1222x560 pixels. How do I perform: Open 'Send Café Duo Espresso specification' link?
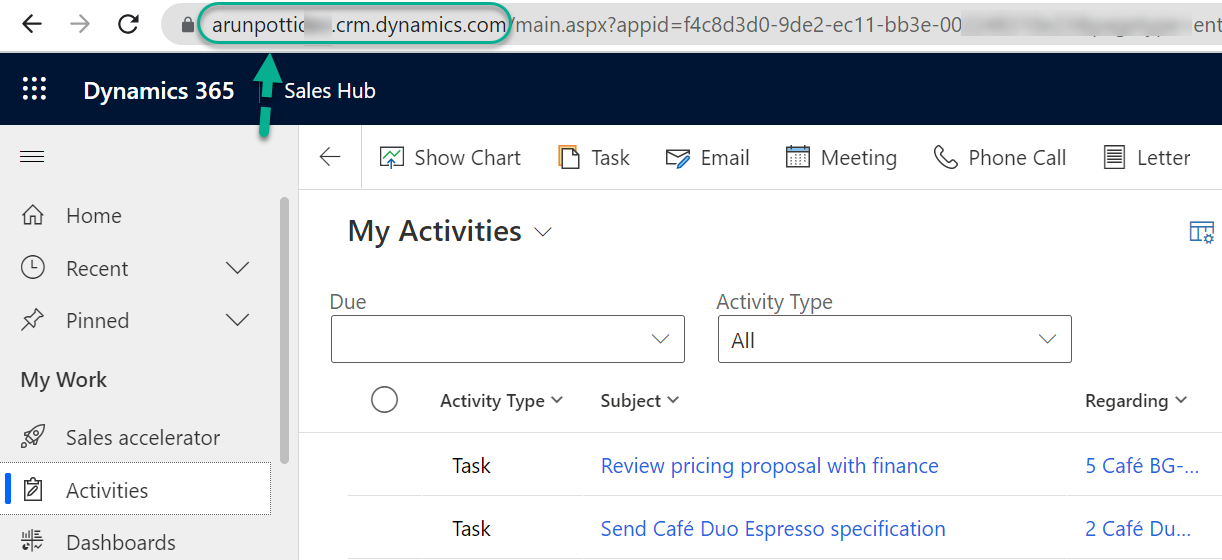click(772, 529)
